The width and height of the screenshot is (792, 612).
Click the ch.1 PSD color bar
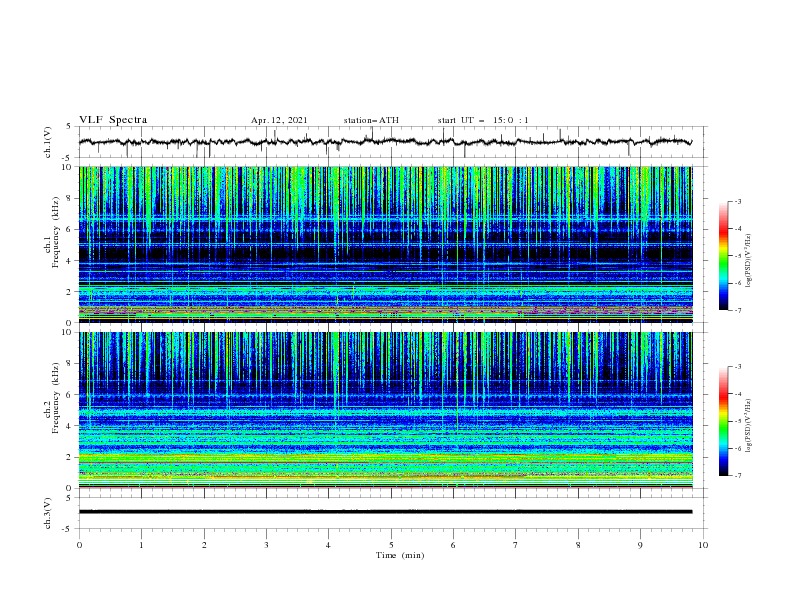tap(723, 256)
